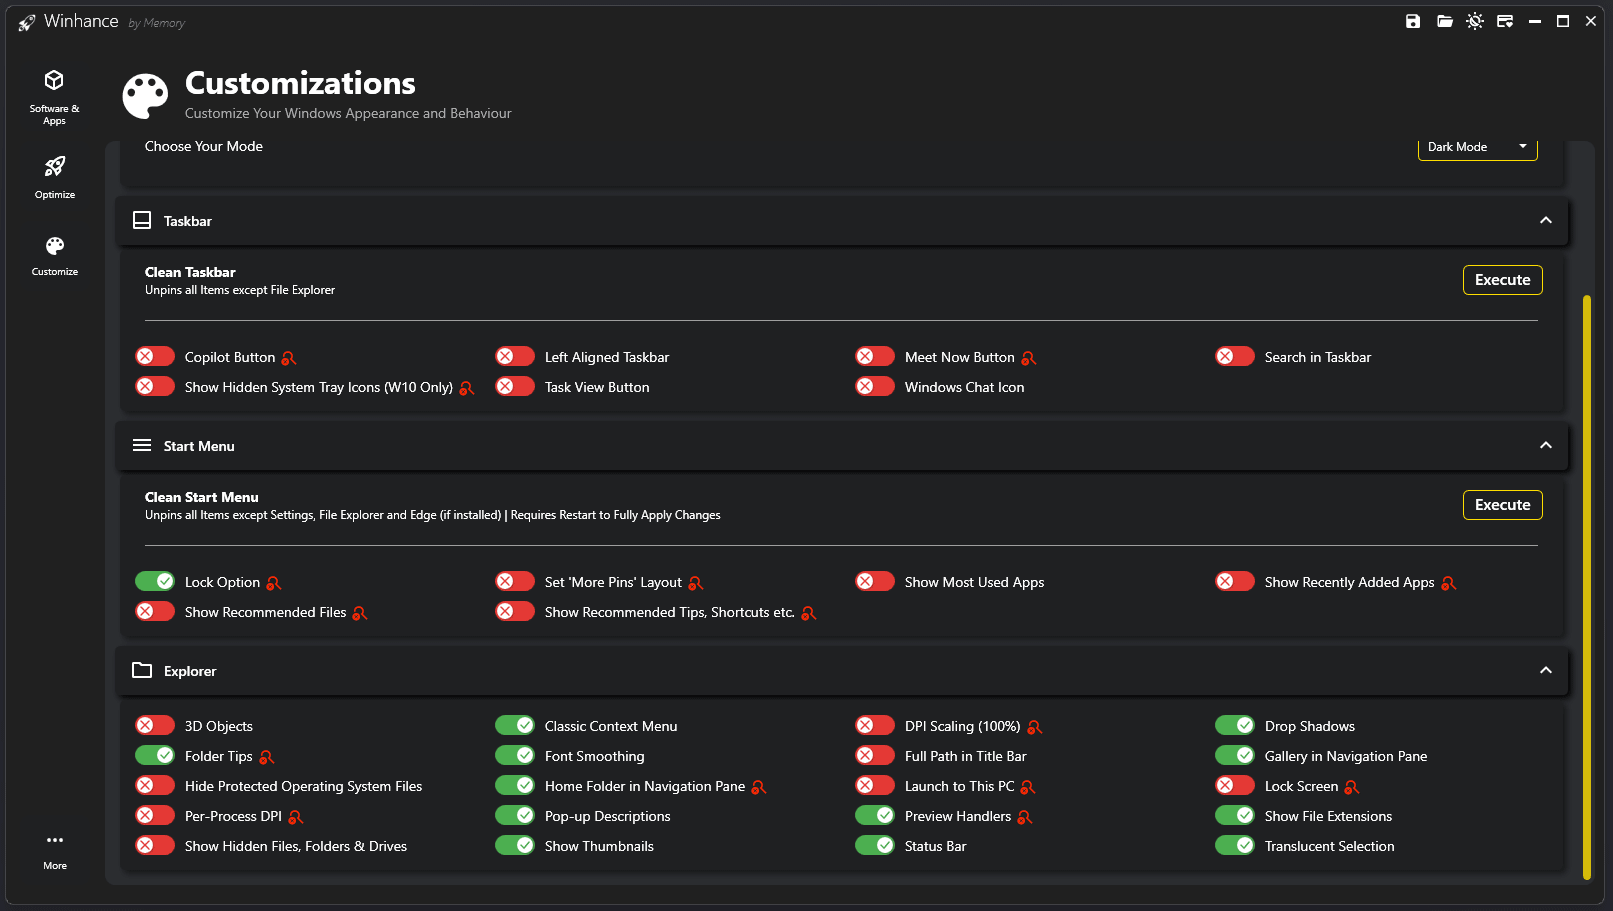Execute the Clean Taskbar action

click(1502, 280)
